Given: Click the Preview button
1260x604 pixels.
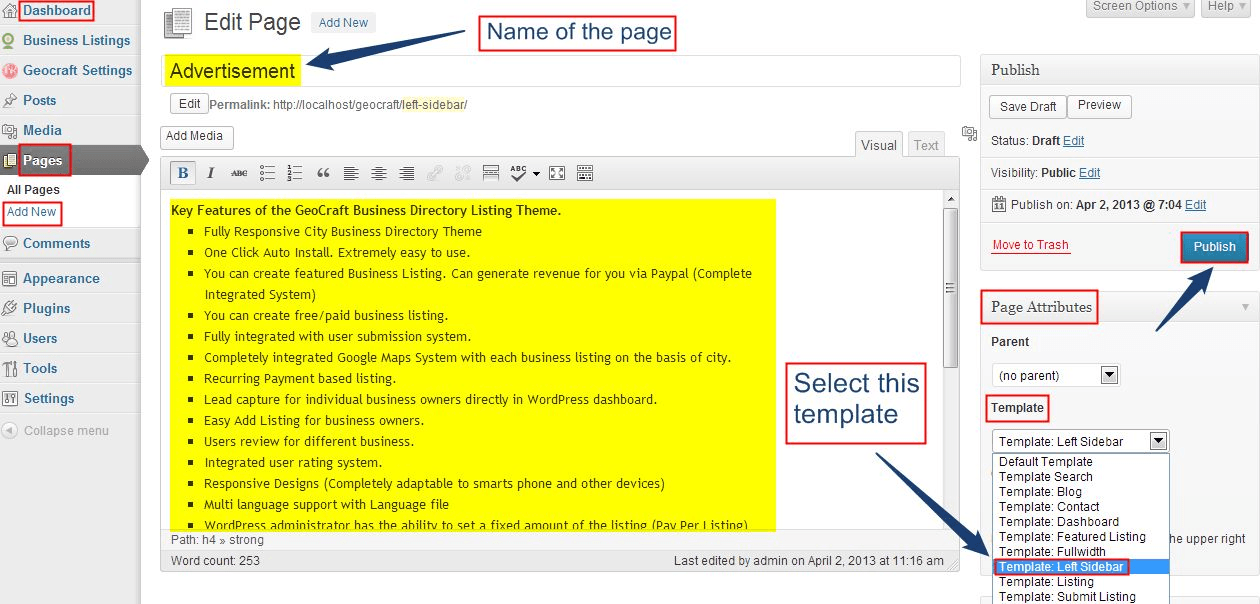Looking at the screenshot, I should (1099, 106).
